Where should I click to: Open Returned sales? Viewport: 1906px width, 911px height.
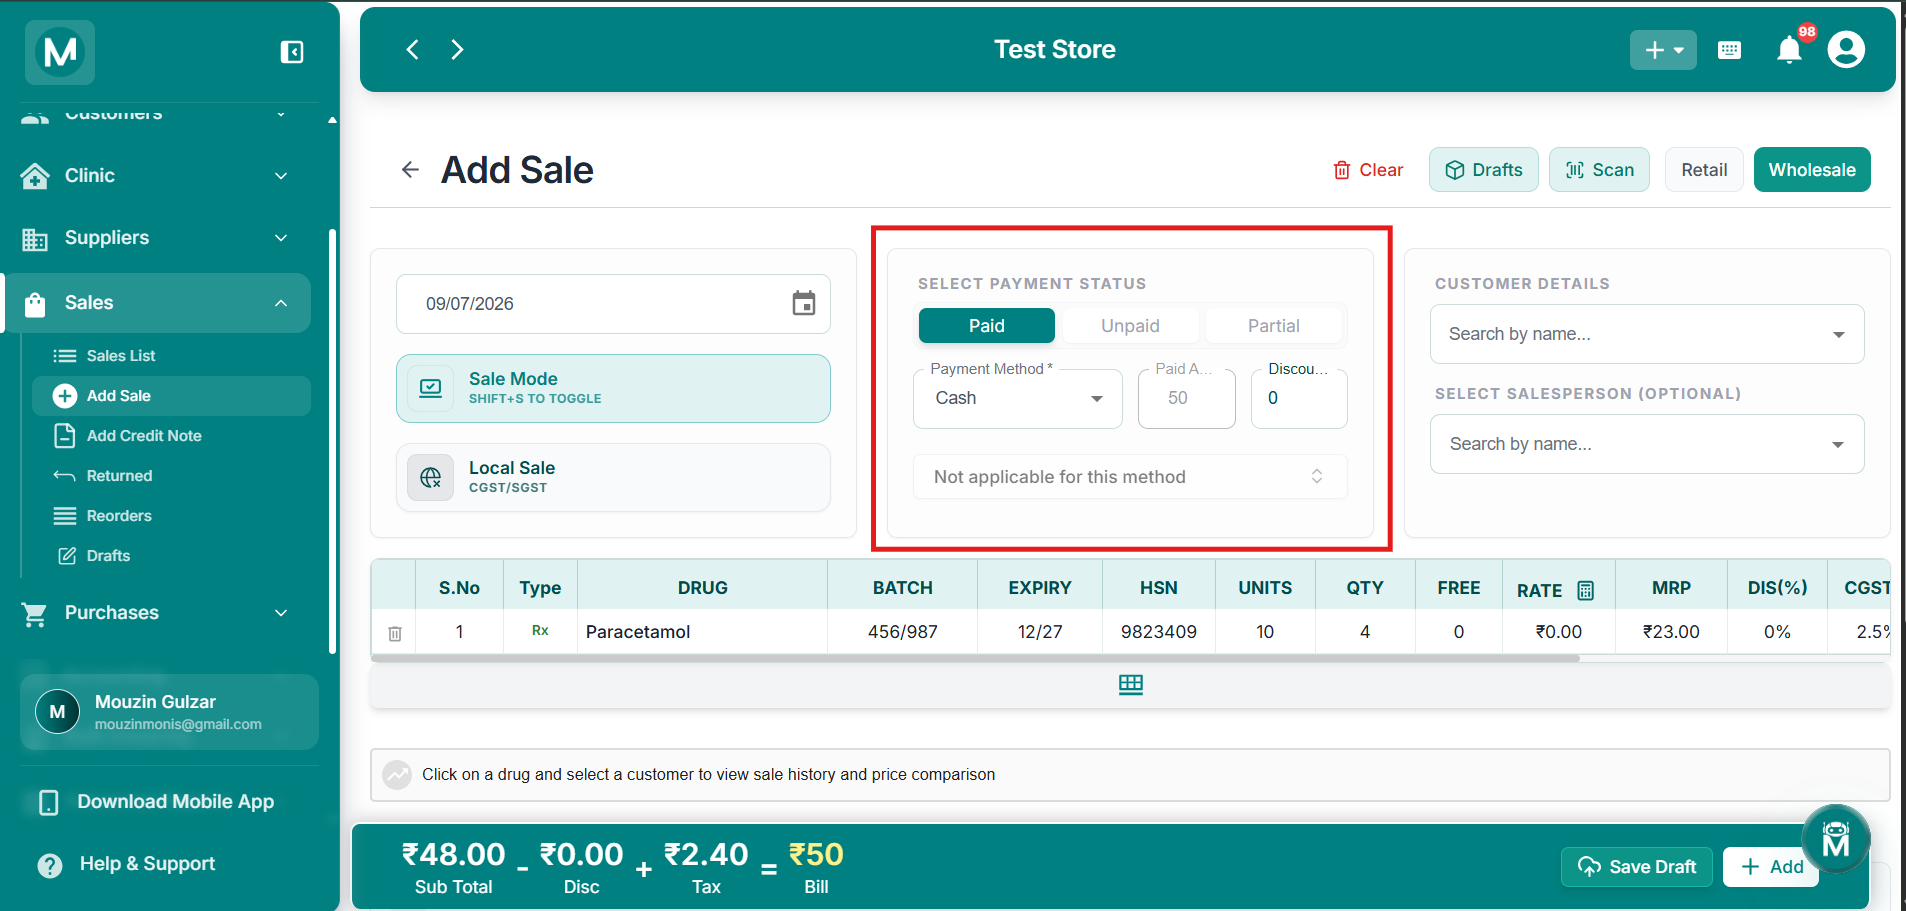(x=170, y=476)
